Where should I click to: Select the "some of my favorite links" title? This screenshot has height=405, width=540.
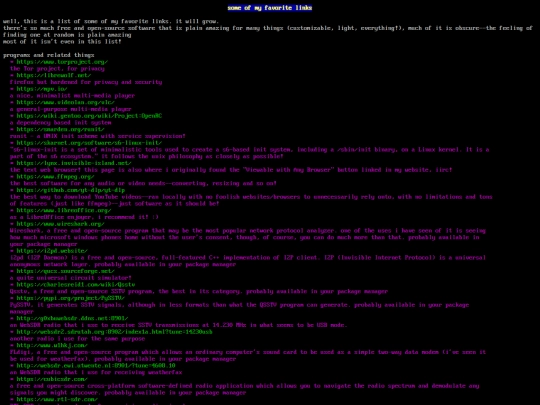270,8
